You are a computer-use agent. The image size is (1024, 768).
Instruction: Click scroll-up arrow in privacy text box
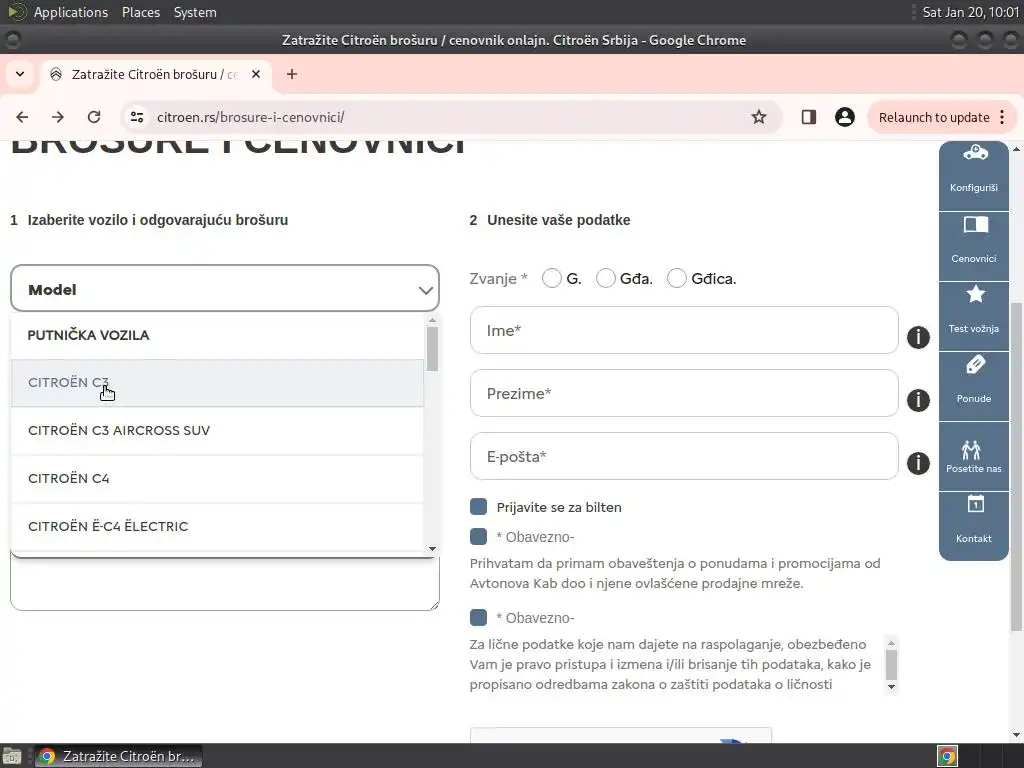(x=891, y=643)
